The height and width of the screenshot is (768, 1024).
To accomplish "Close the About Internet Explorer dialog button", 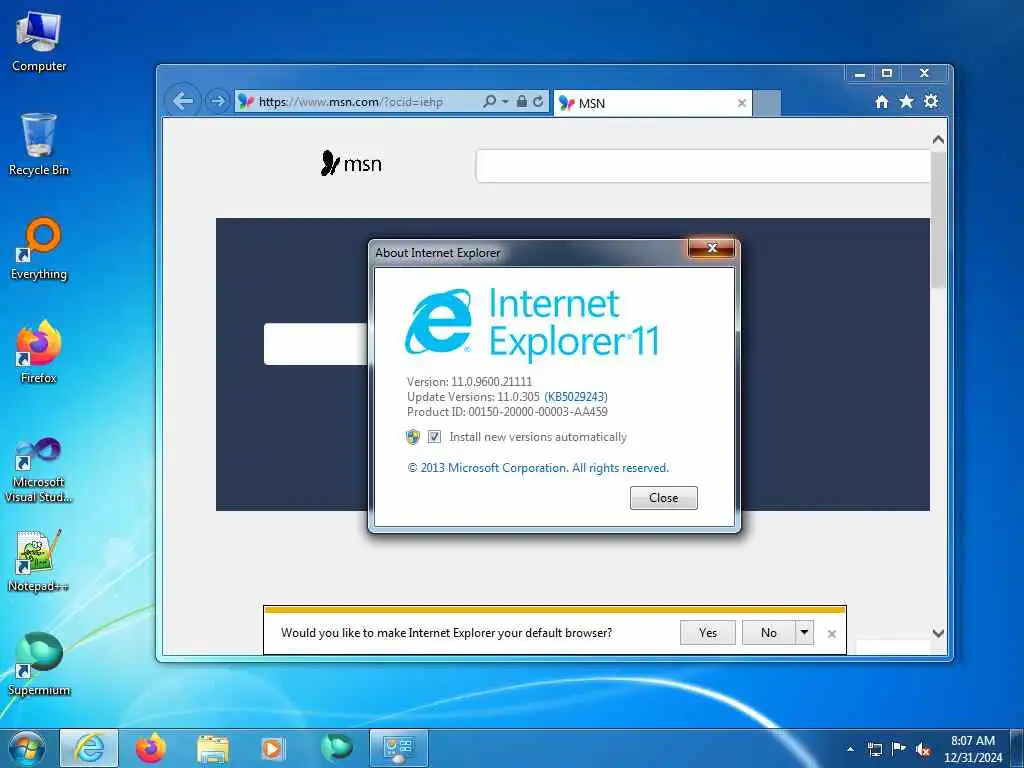I will click(x=664, y=498).
